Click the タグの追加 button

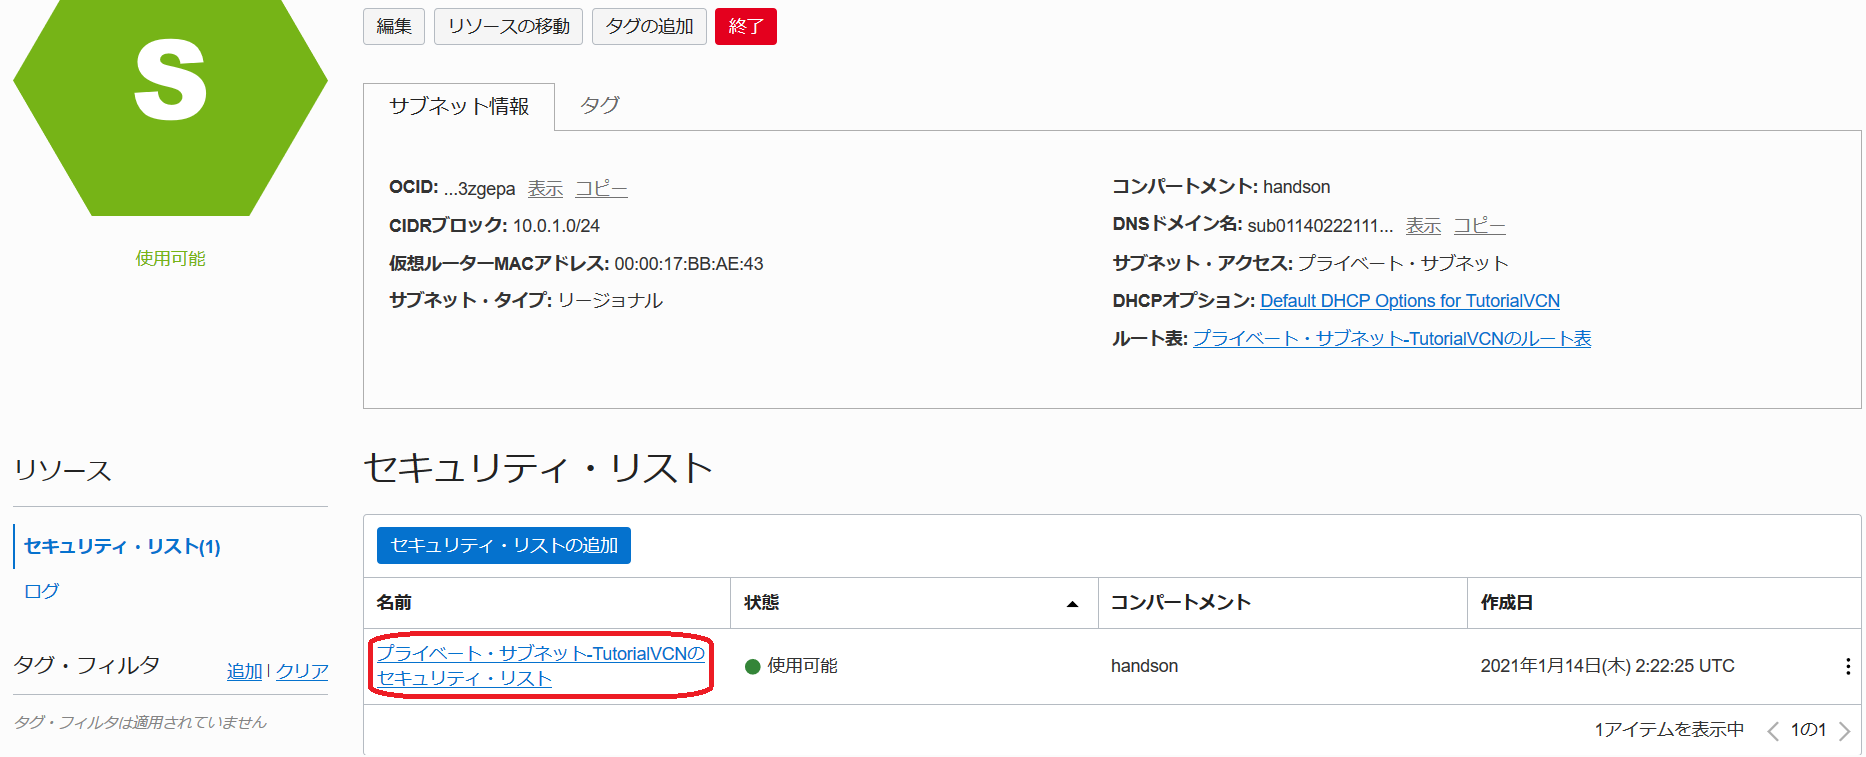coord(649,27)
